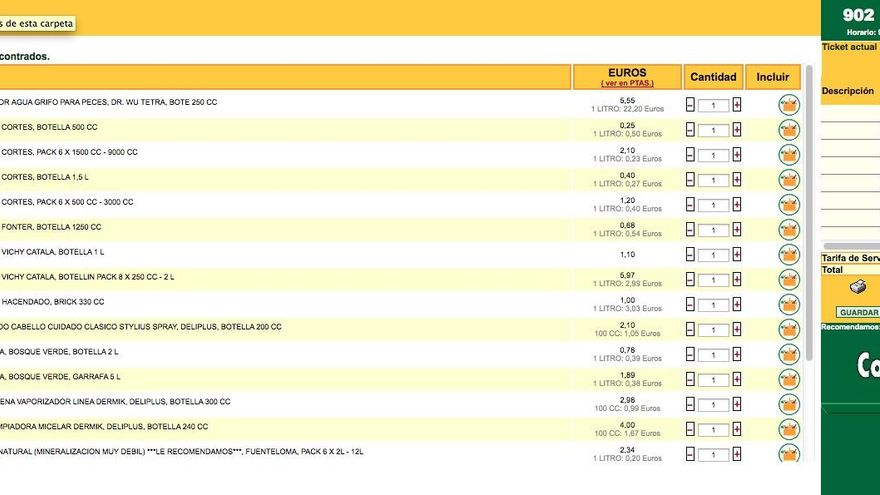Screen dimensions: 880x495
Task: Decrease quantity for Dermik vaporizador 300 CC
Action: click(x=690, y=405)
